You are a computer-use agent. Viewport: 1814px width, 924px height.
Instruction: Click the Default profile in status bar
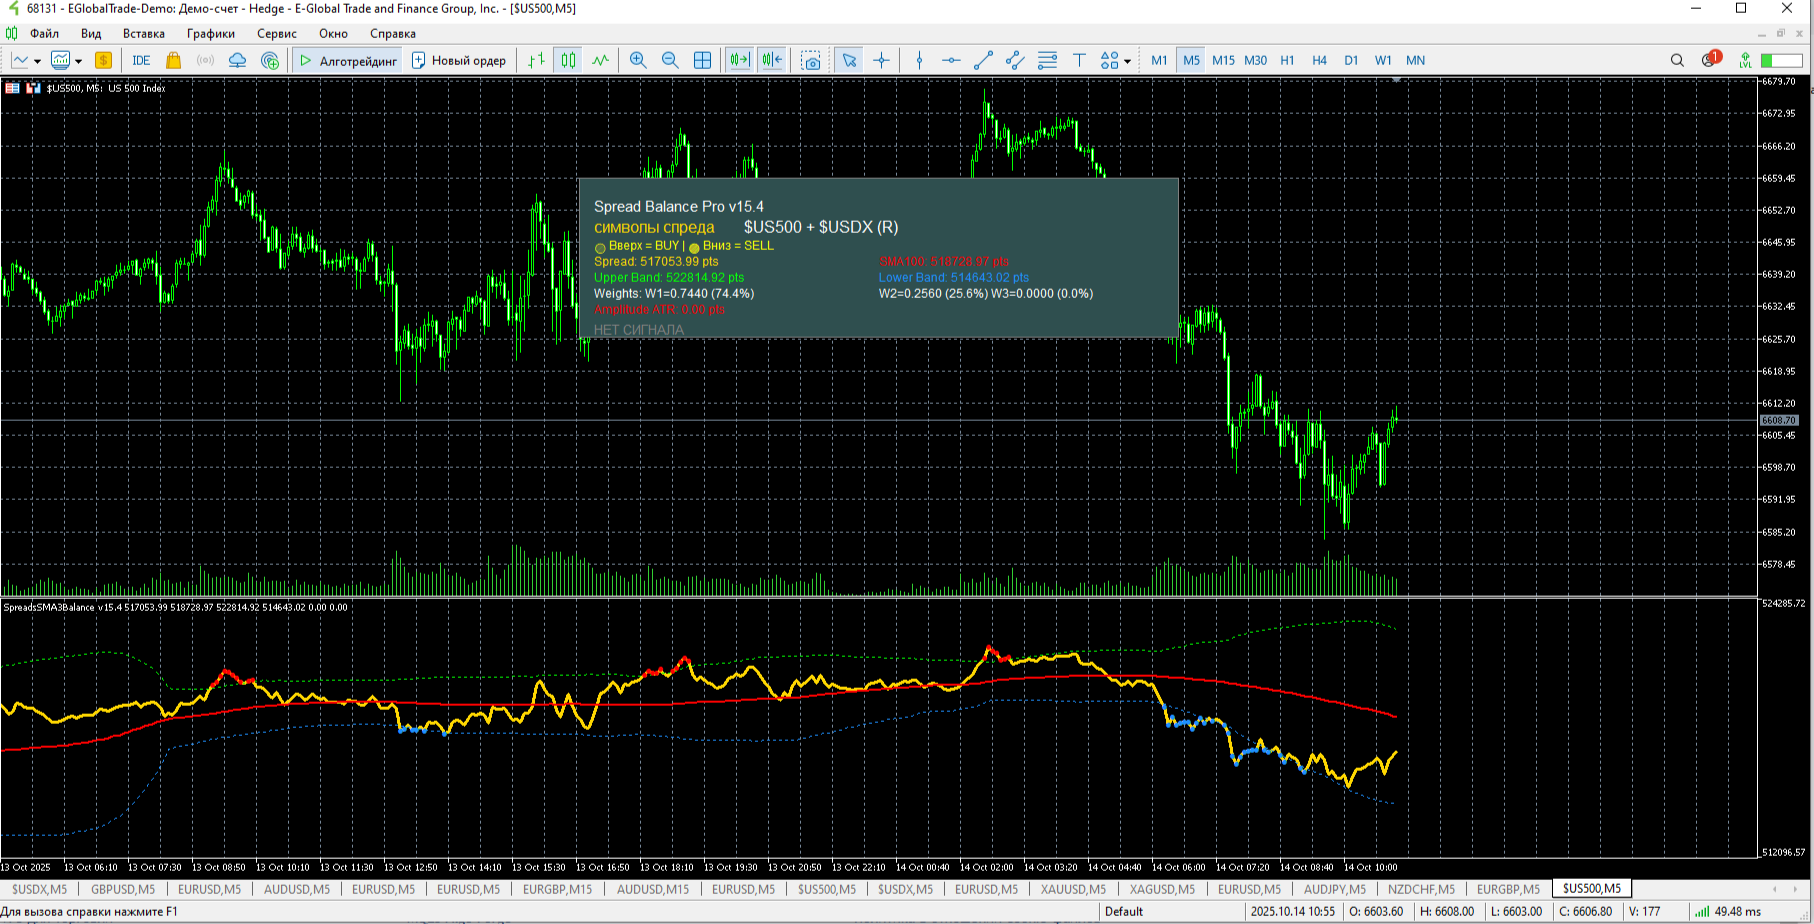coord(1124,911)
